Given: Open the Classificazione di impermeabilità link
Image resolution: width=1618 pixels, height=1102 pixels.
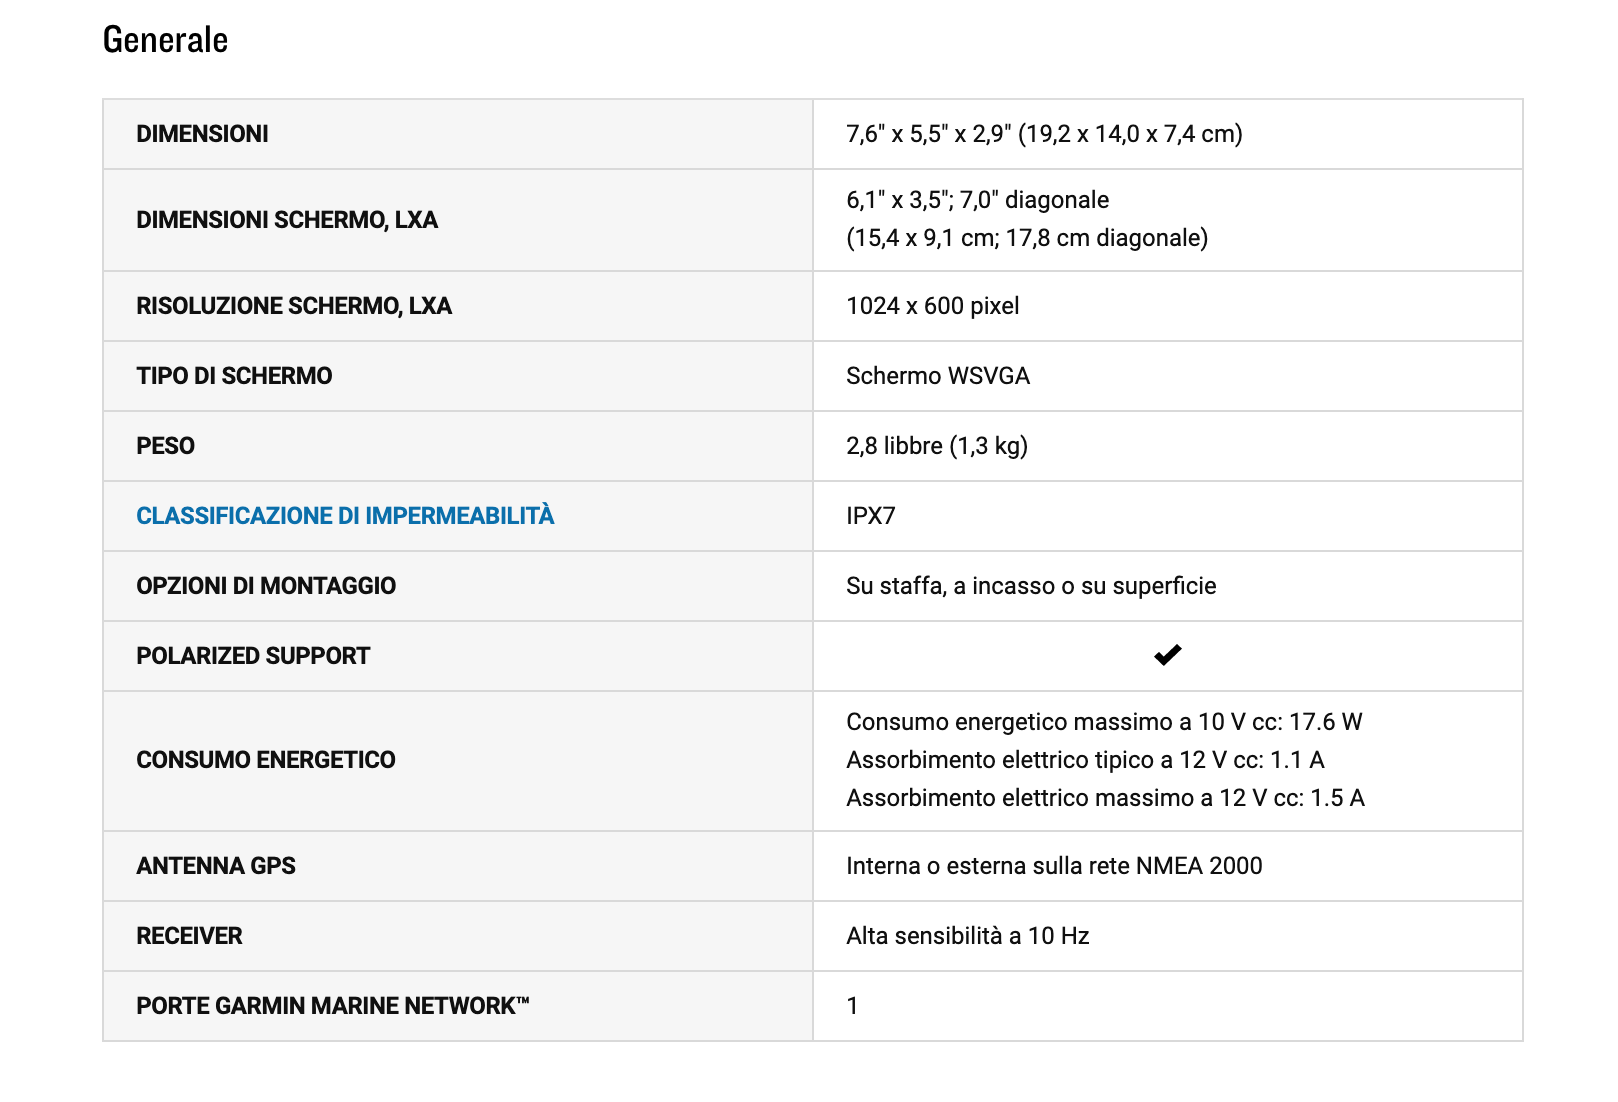Looking at the screenshot, I should pos(345,516).
